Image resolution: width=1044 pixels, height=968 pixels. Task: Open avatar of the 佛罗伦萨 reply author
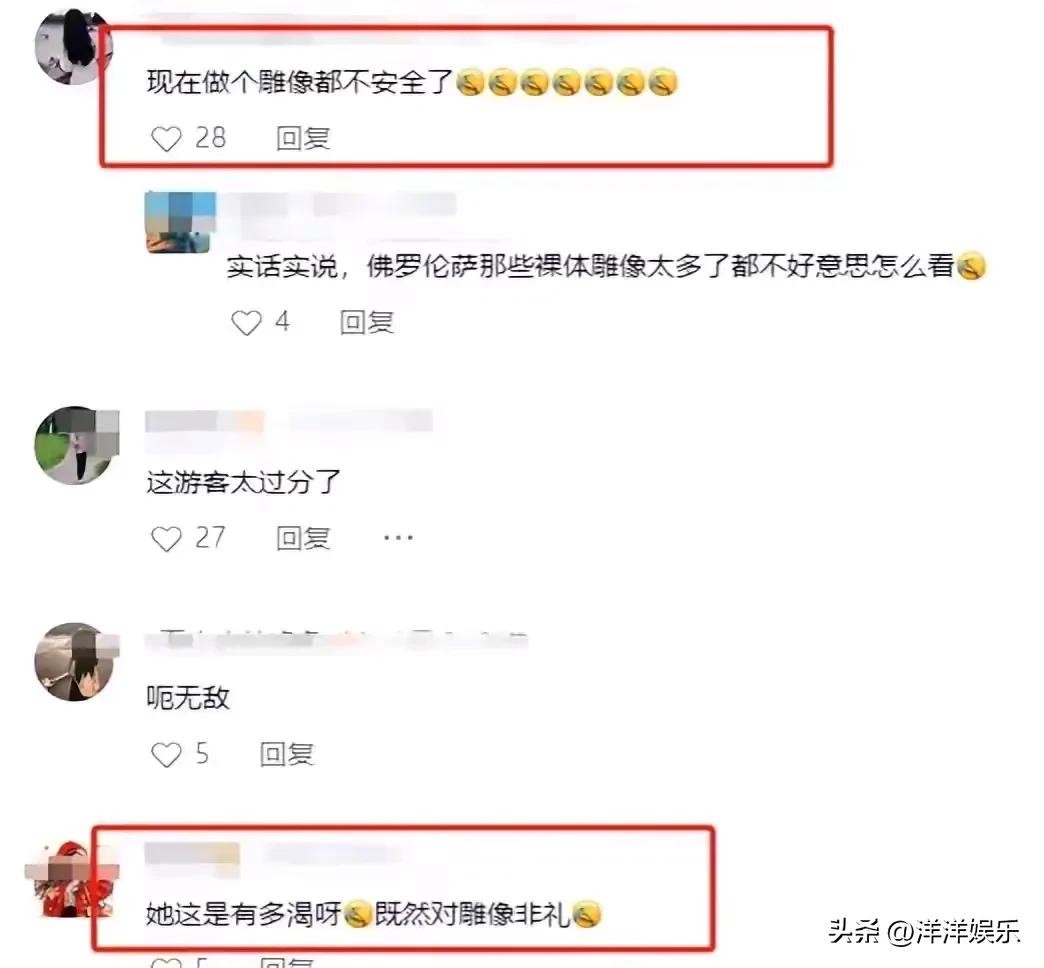pyautogui.click(x=180, y=222)
